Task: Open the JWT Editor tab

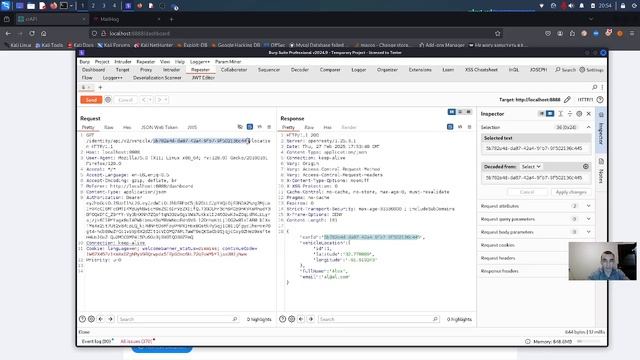Action: [203, 78]
